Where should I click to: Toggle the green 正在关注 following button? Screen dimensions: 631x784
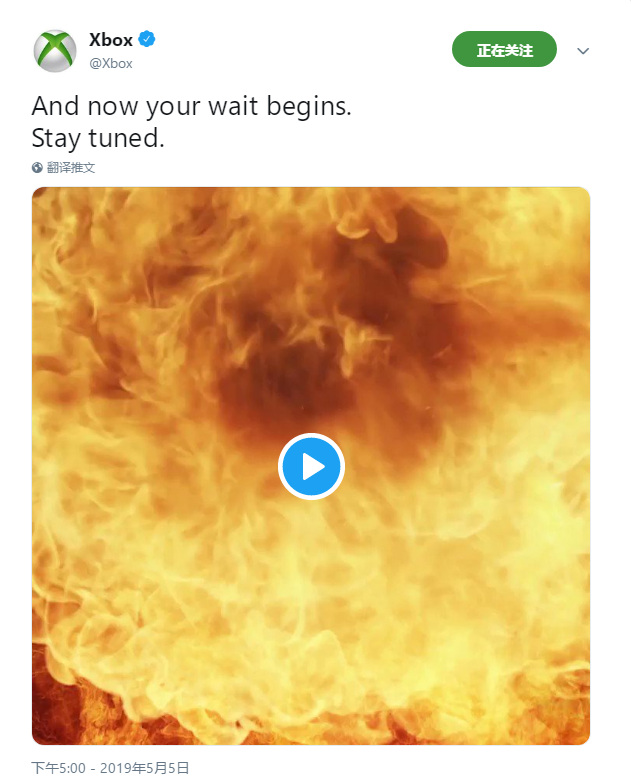(504, 49)
